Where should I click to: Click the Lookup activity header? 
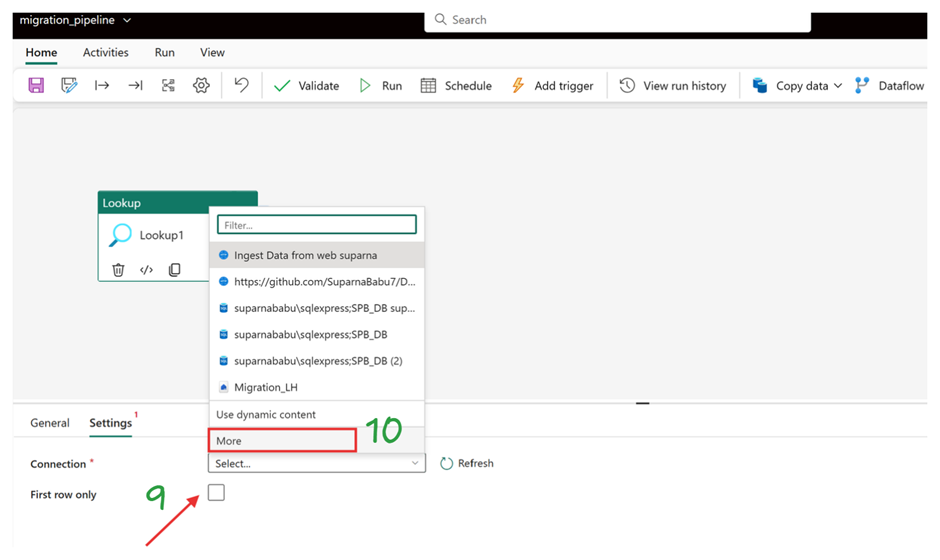(177, 203)
